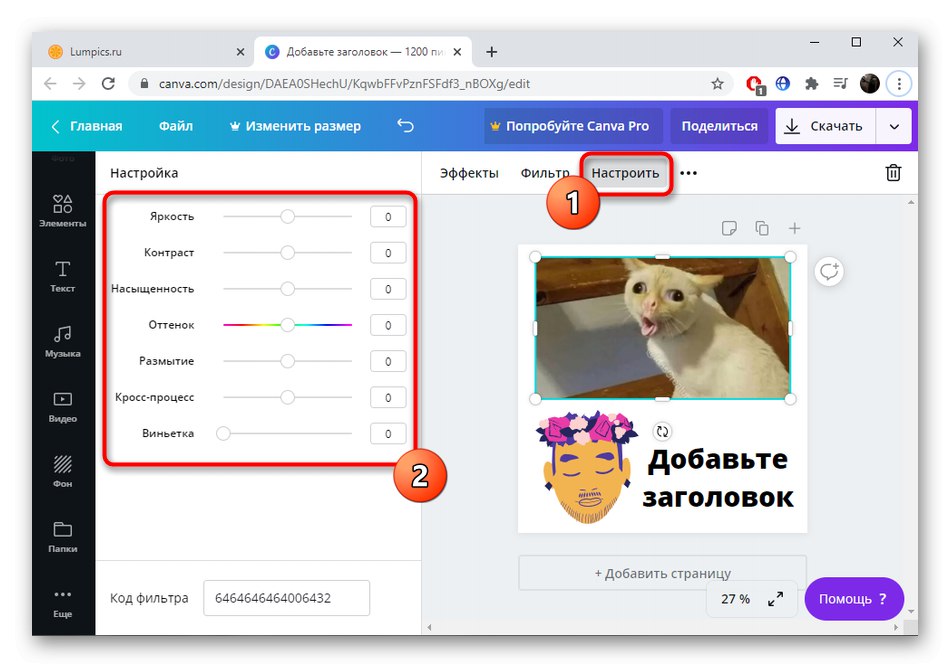The height and width of the screenshot is (668, 950).
Task: Select the Текст tool in the sidebar
Action: [x=63, y=277]
